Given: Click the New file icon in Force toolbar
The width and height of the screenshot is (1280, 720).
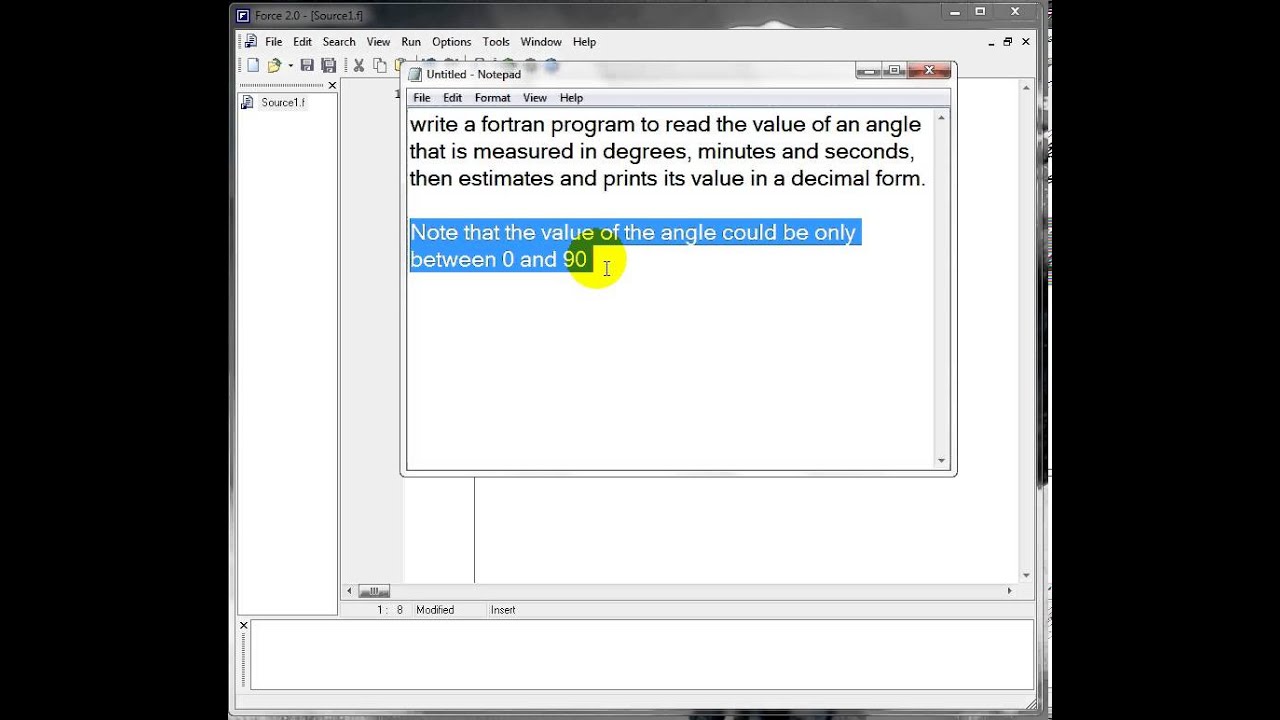Looking at the screenshot, I should click(253, 65).
